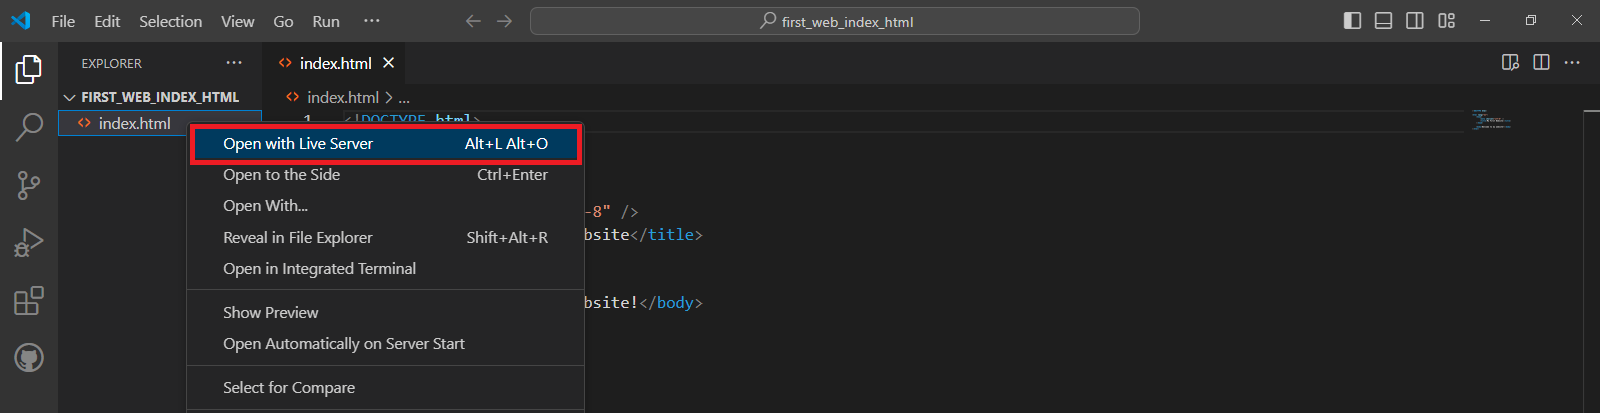This screenshot has height=413, width=1600.
Task: Open the Extensions view
Action: pos(29,301)
